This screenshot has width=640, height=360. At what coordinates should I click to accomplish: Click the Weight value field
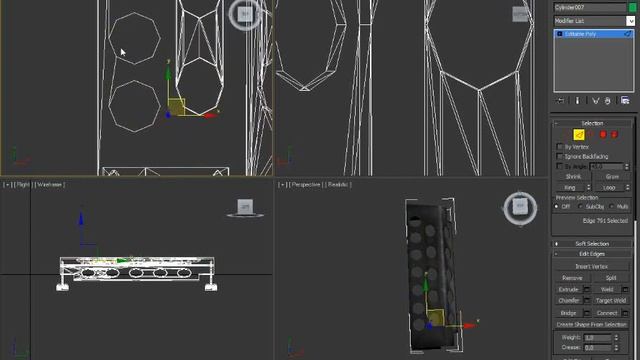[x=598, y=338]
